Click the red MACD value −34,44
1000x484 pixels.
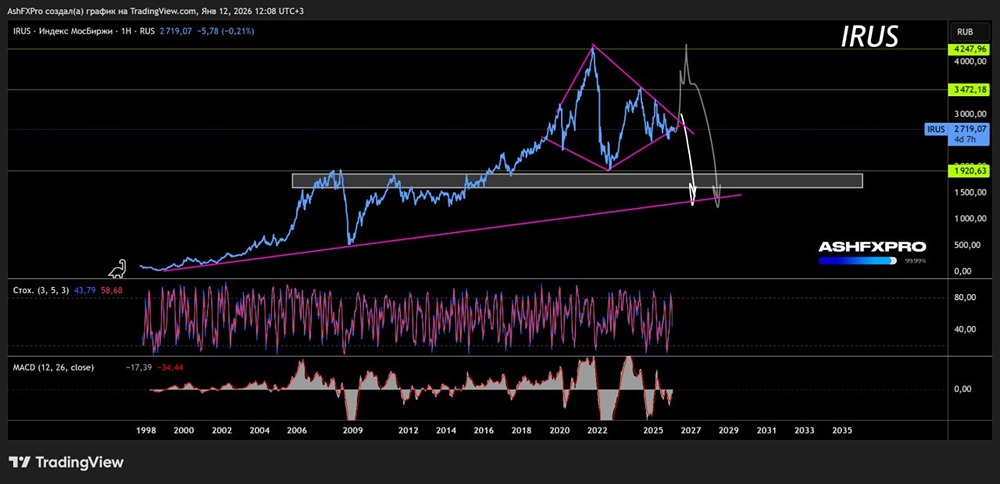pos(169,368)
